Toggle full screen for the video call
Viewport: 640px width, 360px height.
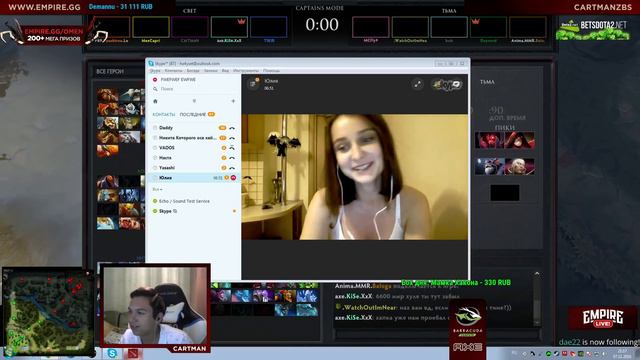(418, 84)
